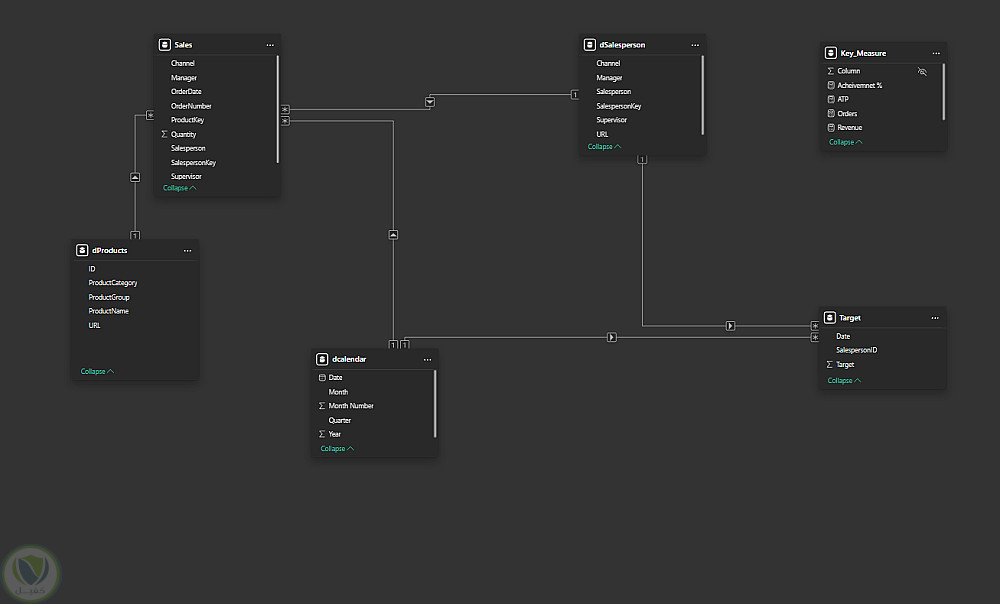Click the calendar icon beside dcalendar Date
1000x604 pixels.
tap(322, 378)
